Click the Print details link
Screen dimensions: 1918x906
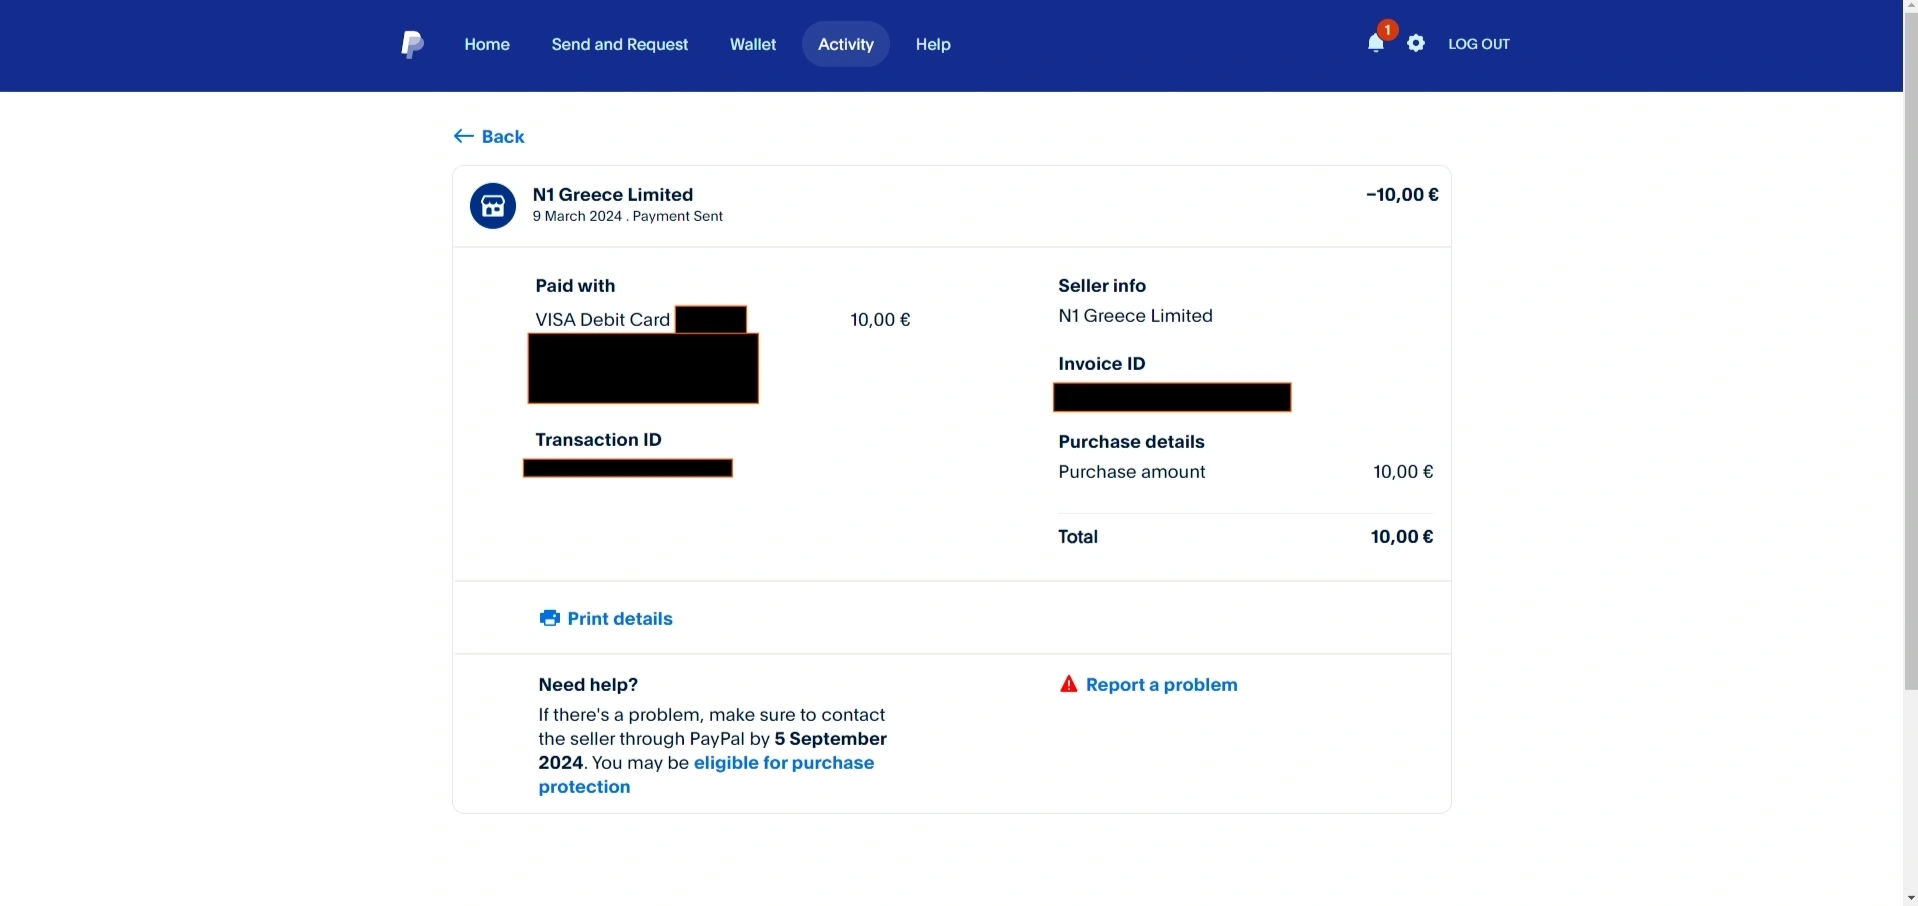[x=620, y=618]
